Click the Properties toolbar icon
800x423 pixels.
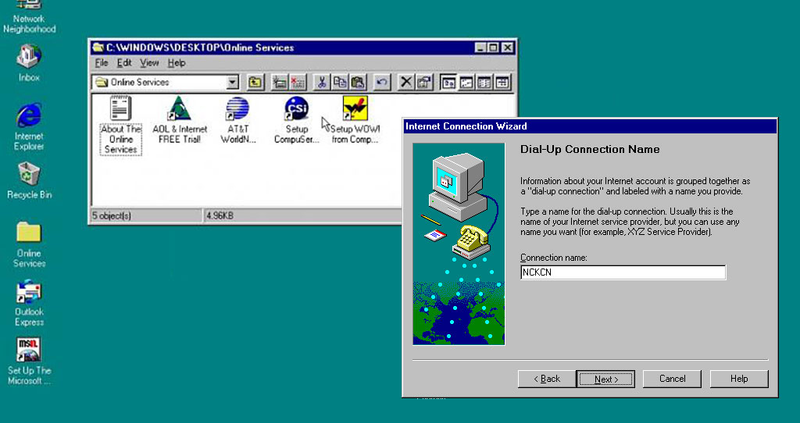[x=424, y=82]
